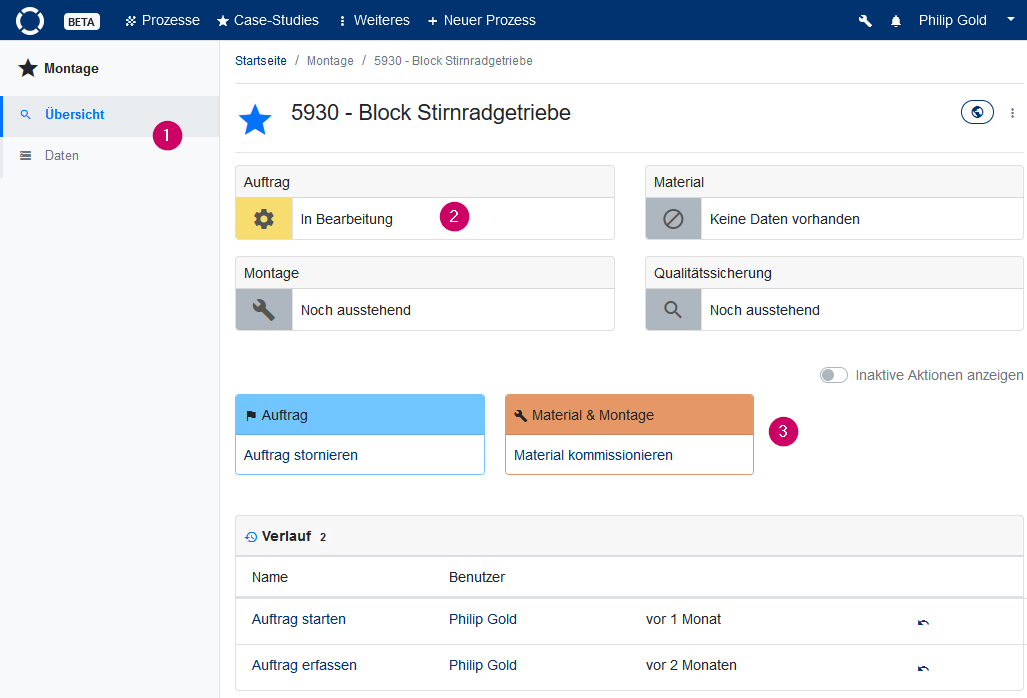Select Daten in the sidebar

[110, 156]
